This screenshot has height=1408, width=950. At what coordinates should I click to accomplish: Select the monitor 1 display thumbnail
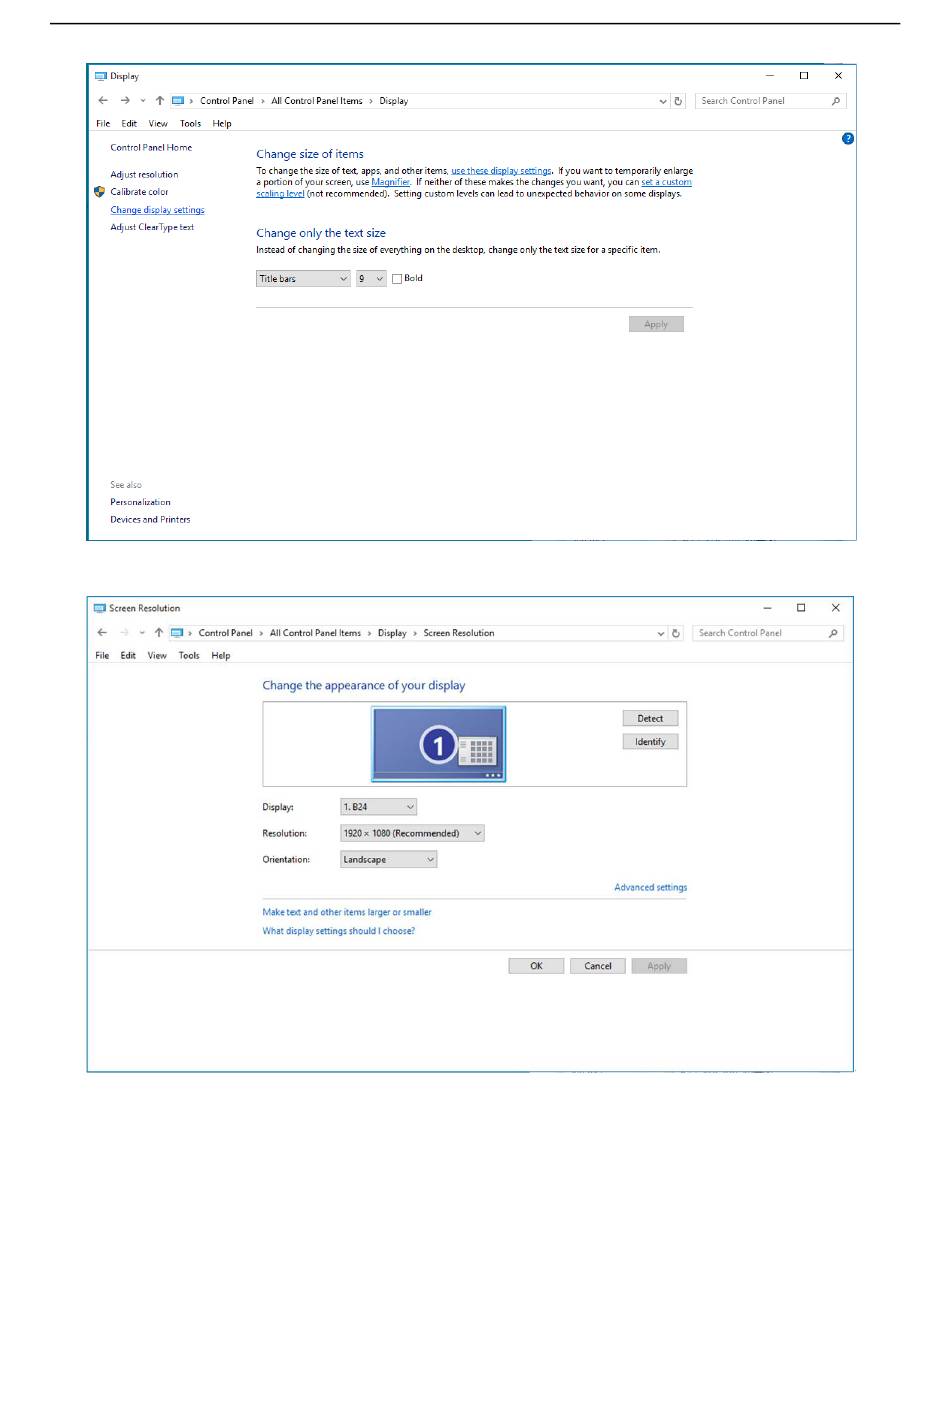click(x=438, y=744)
